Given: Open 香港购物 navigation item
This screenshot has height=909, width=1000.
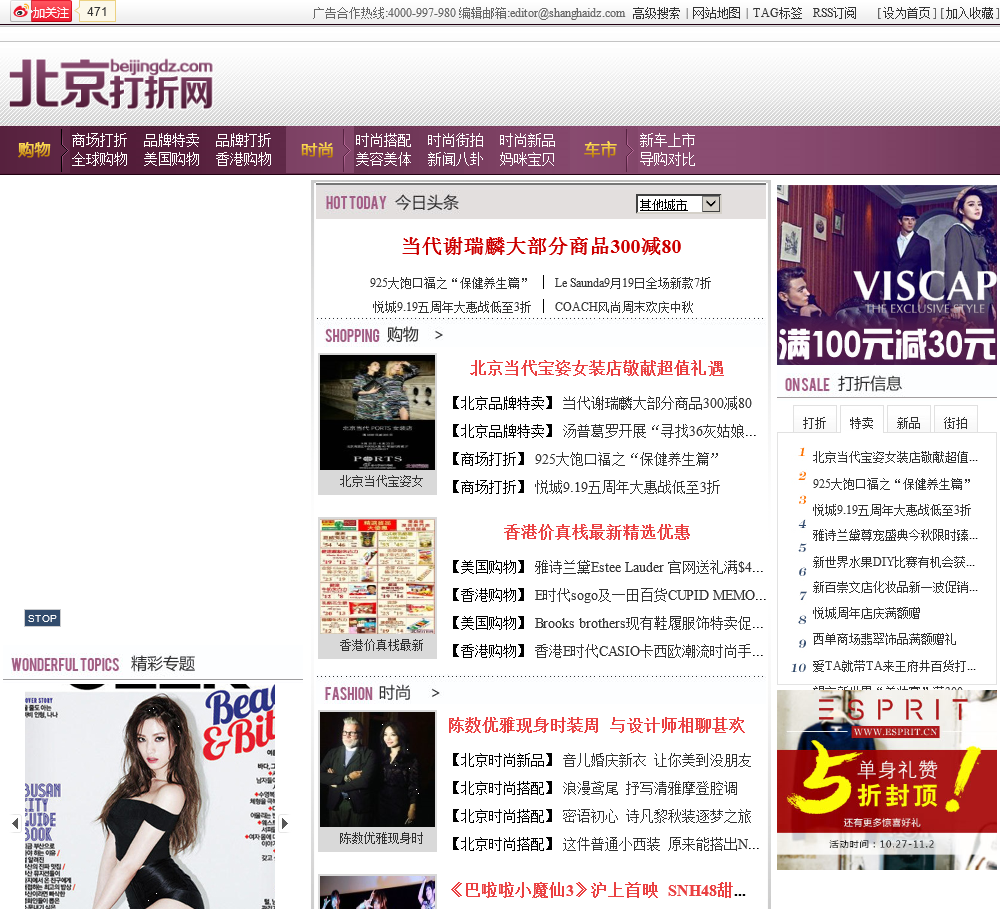Looking at the screenshot, I should pyautogui.click(x=244, y=159).
